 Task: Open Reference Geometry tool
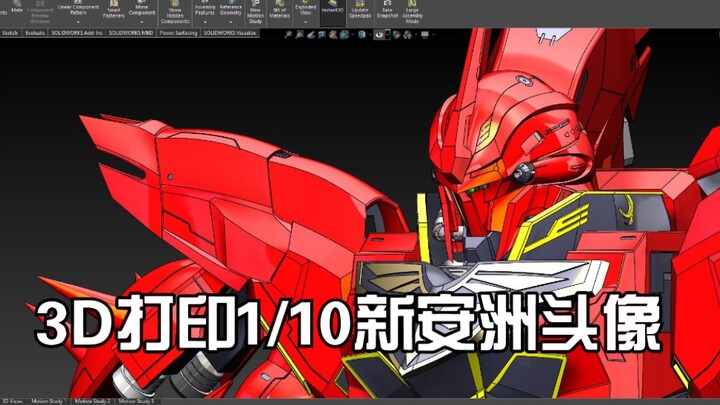231,9
